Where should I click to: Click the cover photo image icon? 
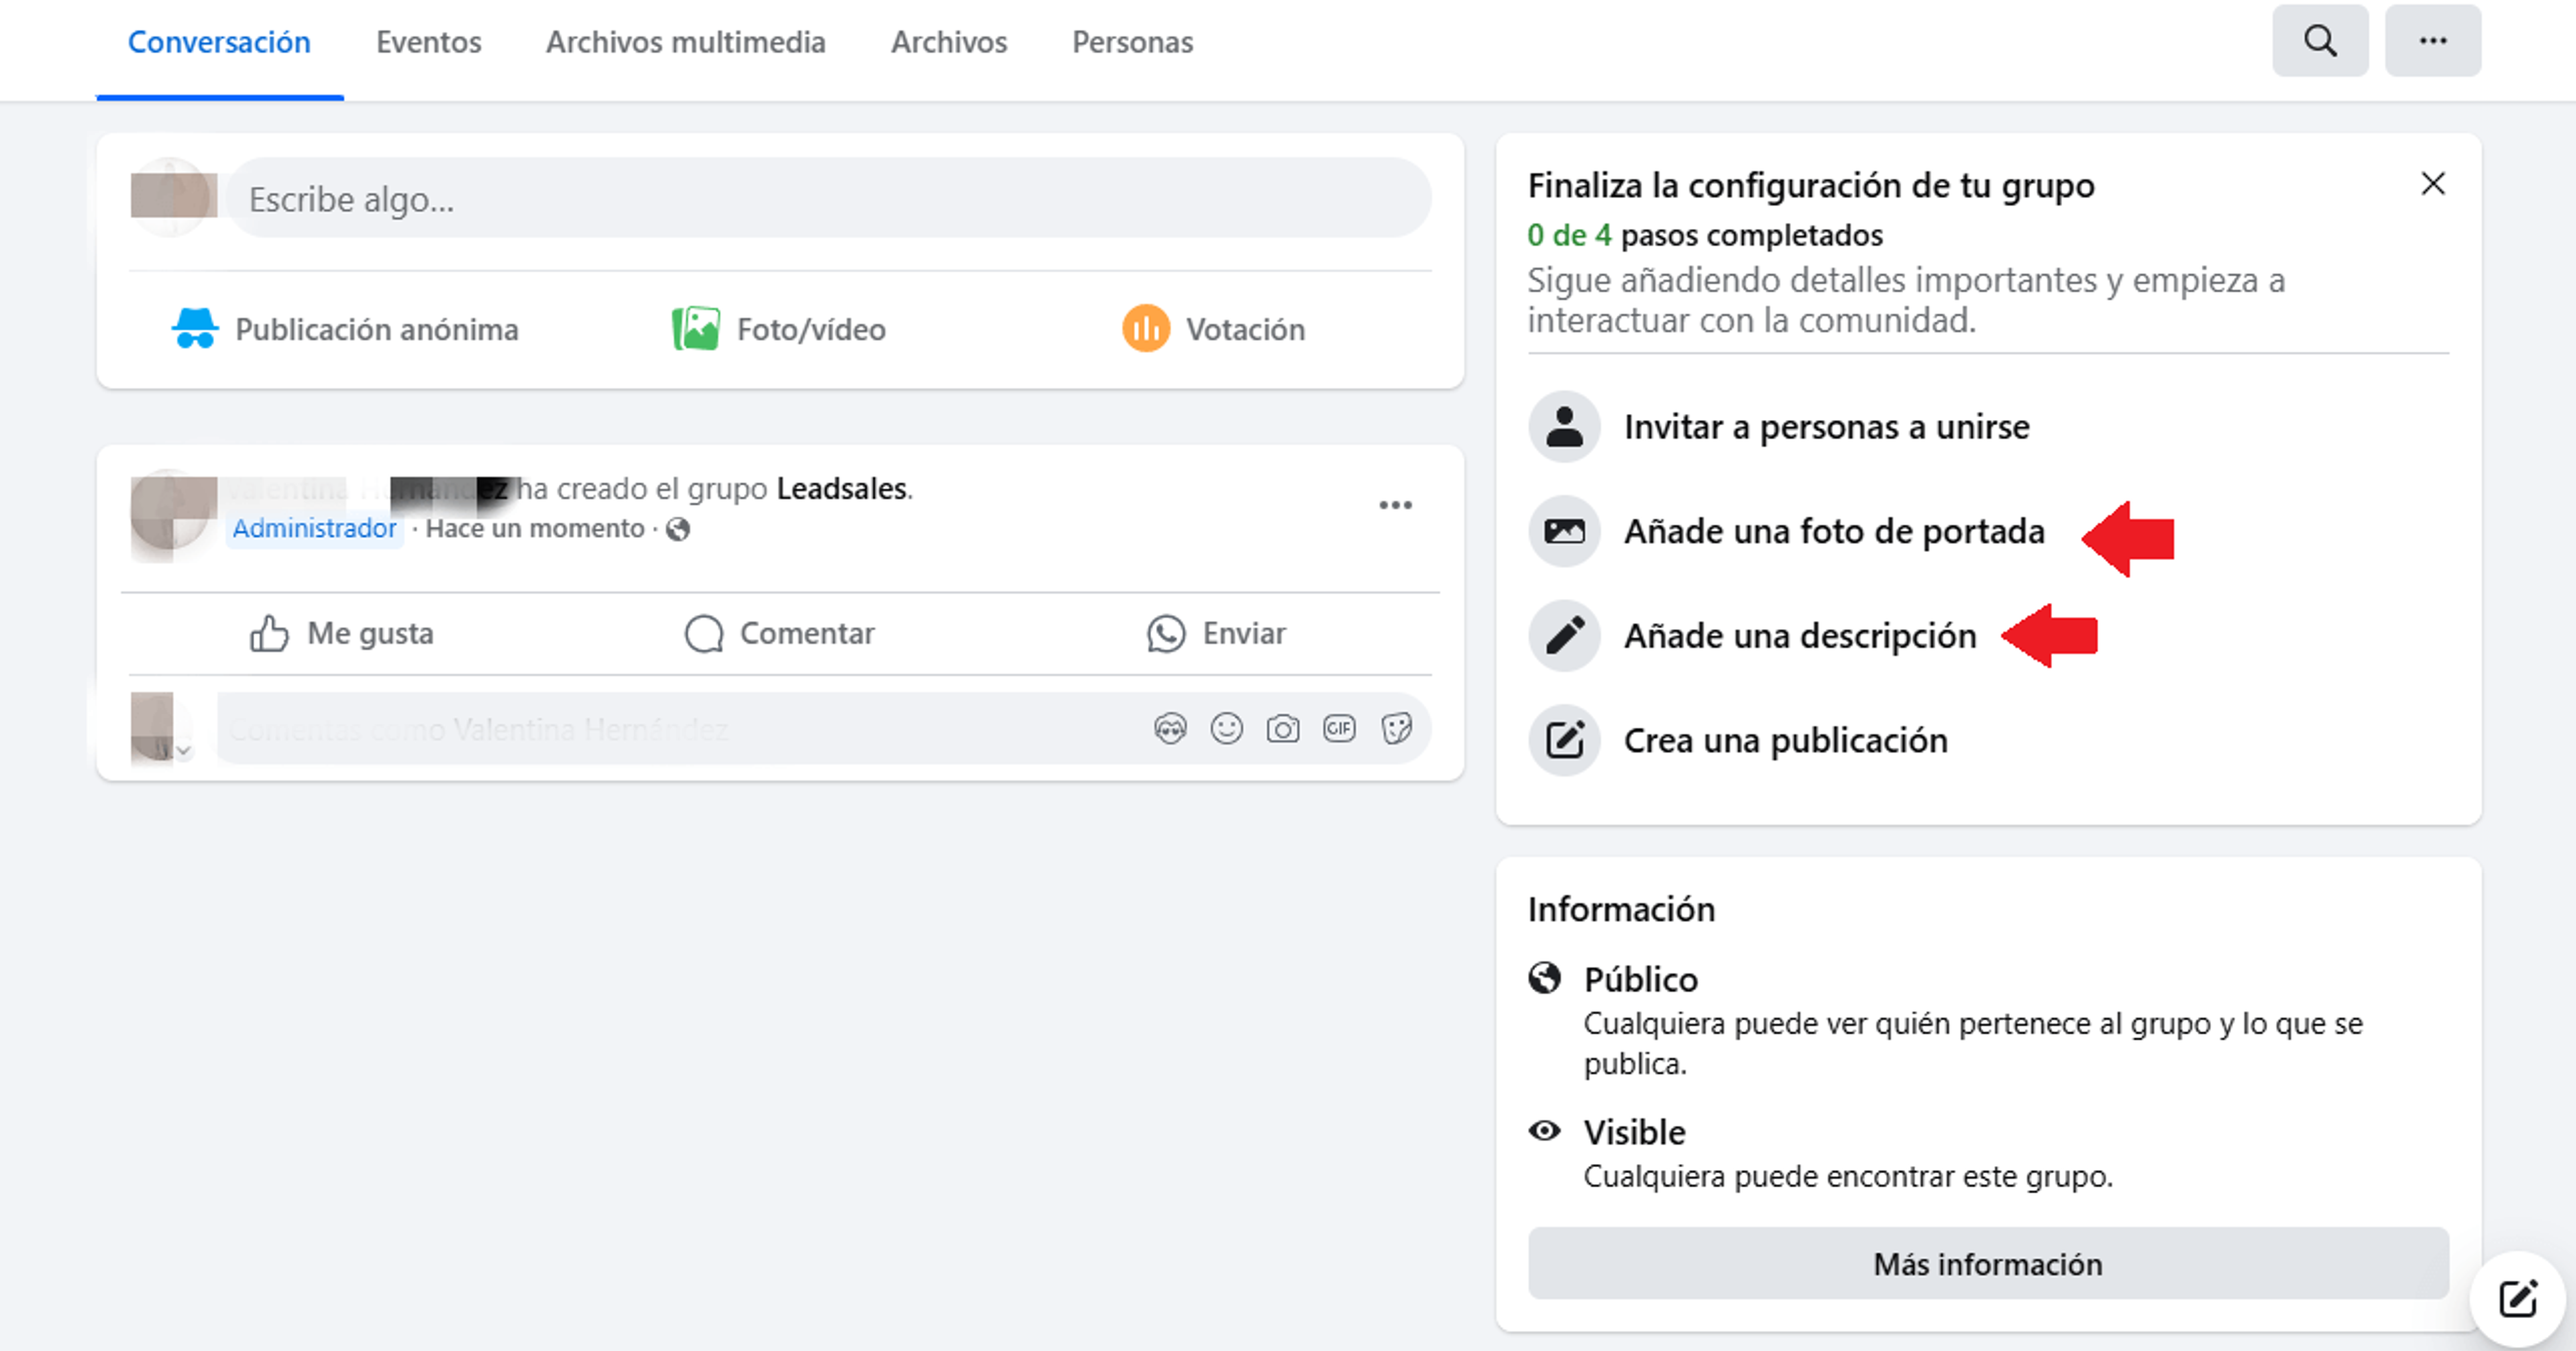1564,531
